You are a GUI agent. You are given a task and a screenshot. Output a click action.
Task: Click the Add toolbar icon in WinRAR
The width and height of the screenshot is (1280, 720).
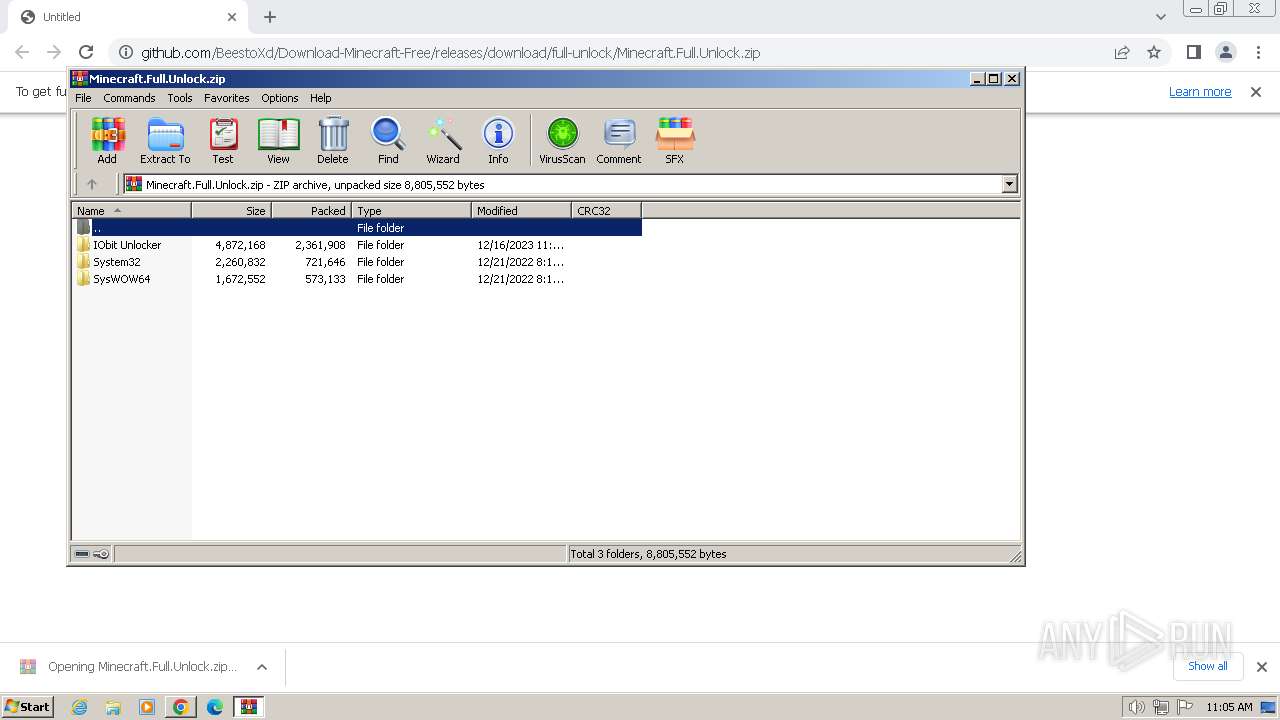pyautogui.click(x=107, y=141)
